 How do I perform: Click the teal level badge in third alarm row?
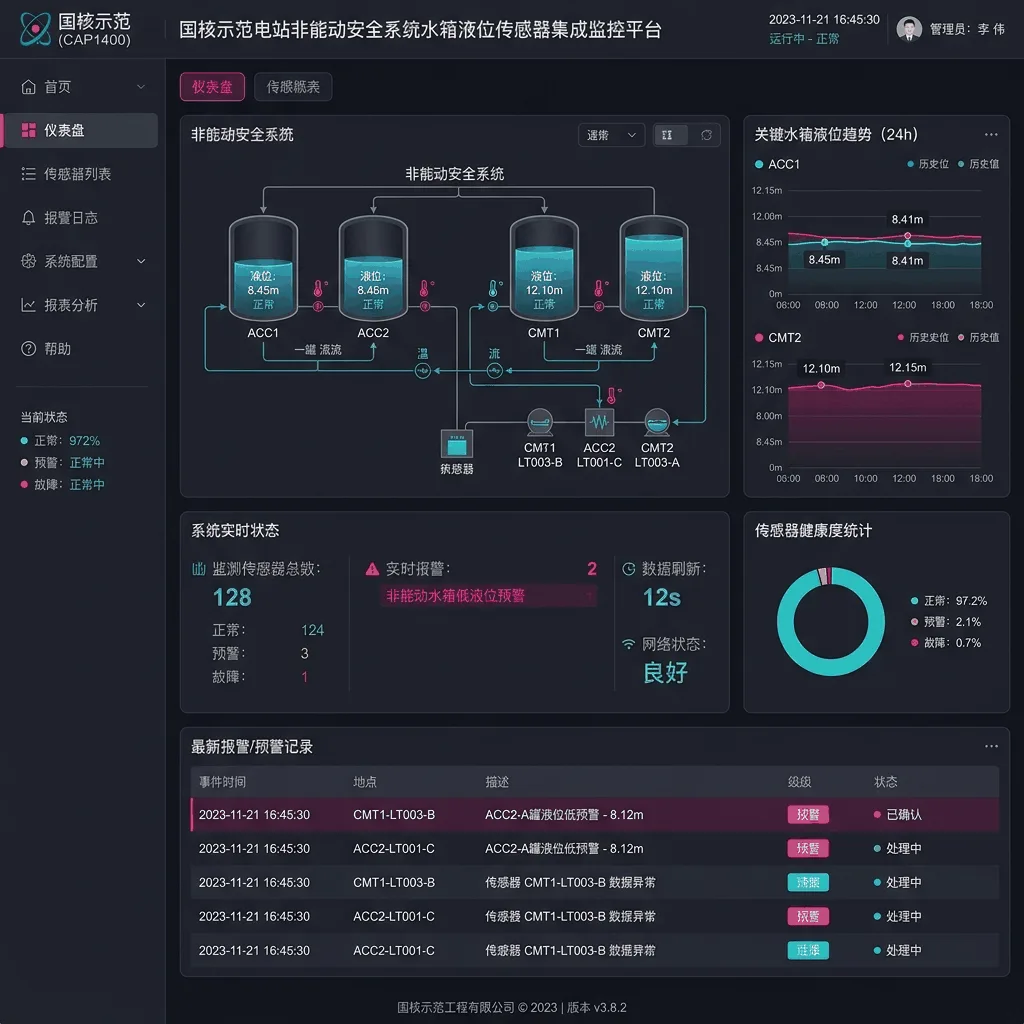808,882
